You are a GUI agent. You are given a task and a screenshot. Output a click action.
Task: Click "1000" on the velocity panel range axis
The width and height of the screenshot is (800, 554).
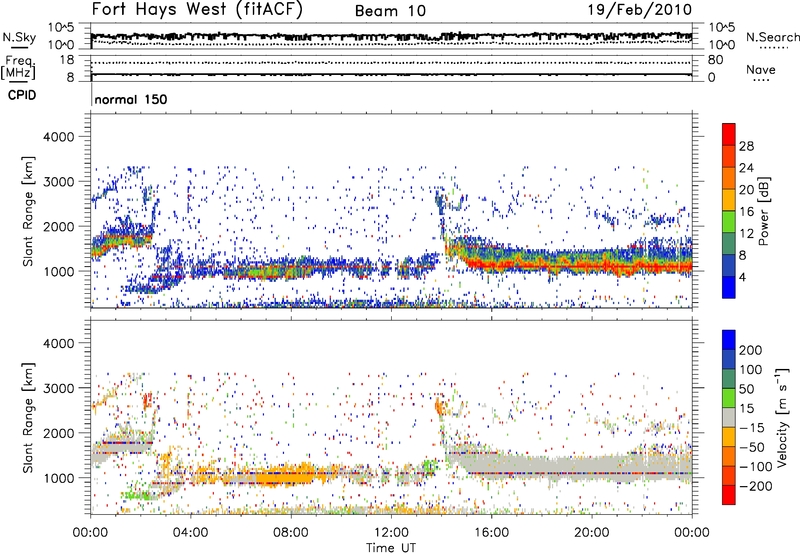[x=59, y=478]
